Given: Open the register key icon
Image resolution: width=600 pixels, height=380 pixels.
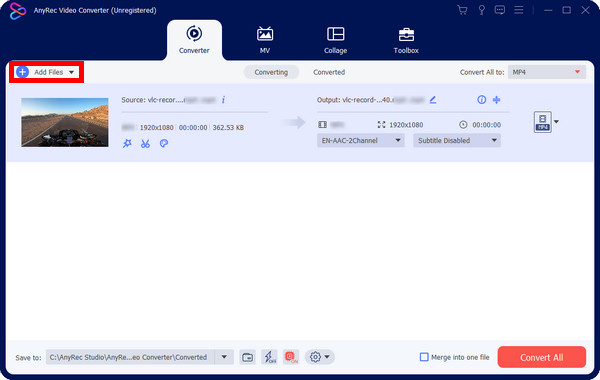Looking at the screenshot, I should (481, 10).
